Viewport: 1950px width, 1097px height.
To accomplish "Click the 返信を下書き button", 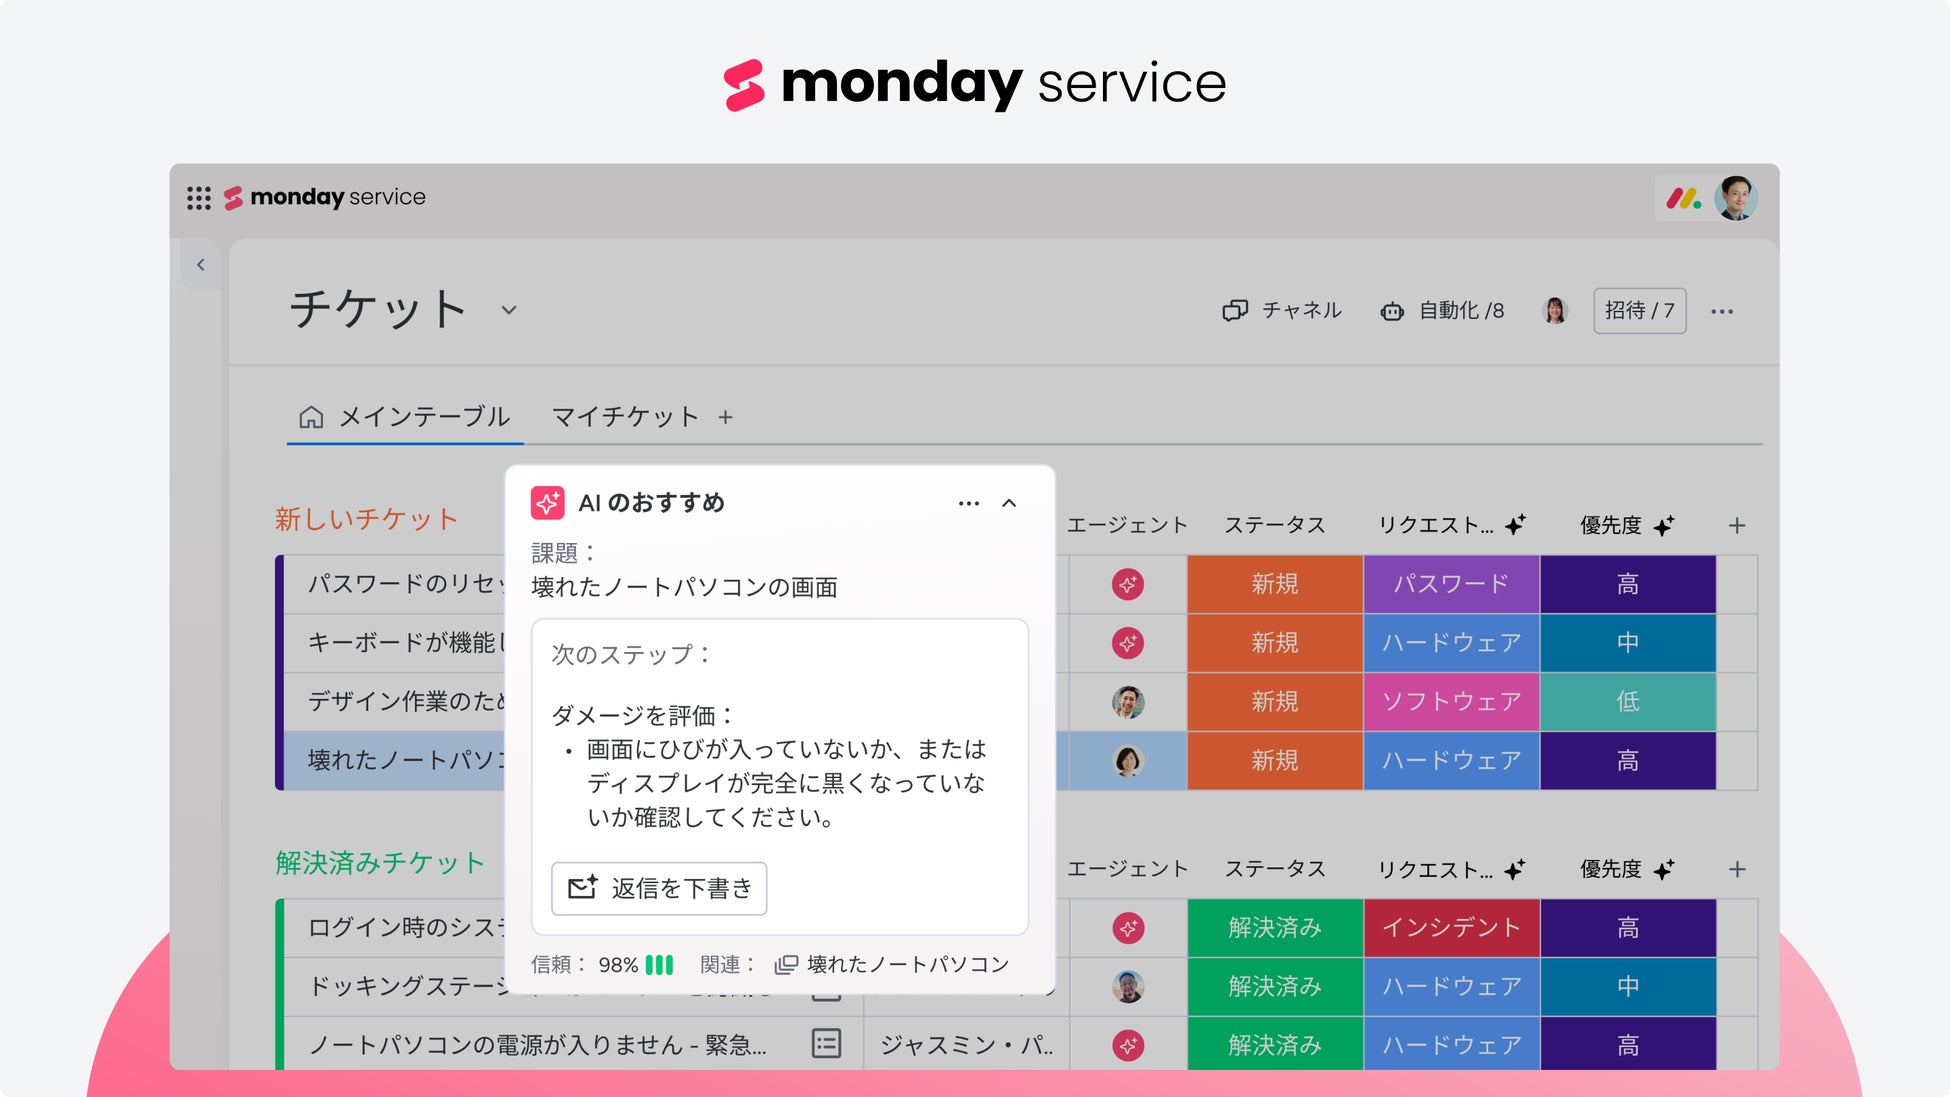I will point(659,888).
